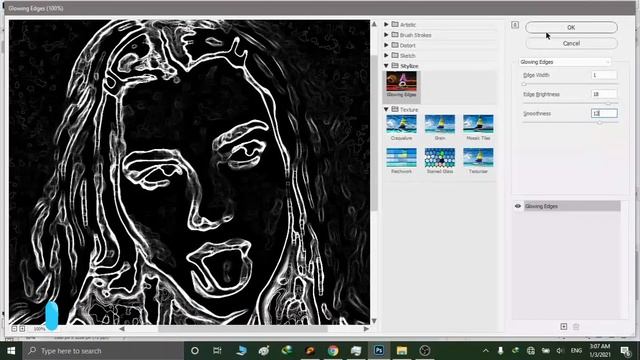
Task: Collapse the Stylize filter folder triangle
Action: pyautogui.click(x=386, y=66)
